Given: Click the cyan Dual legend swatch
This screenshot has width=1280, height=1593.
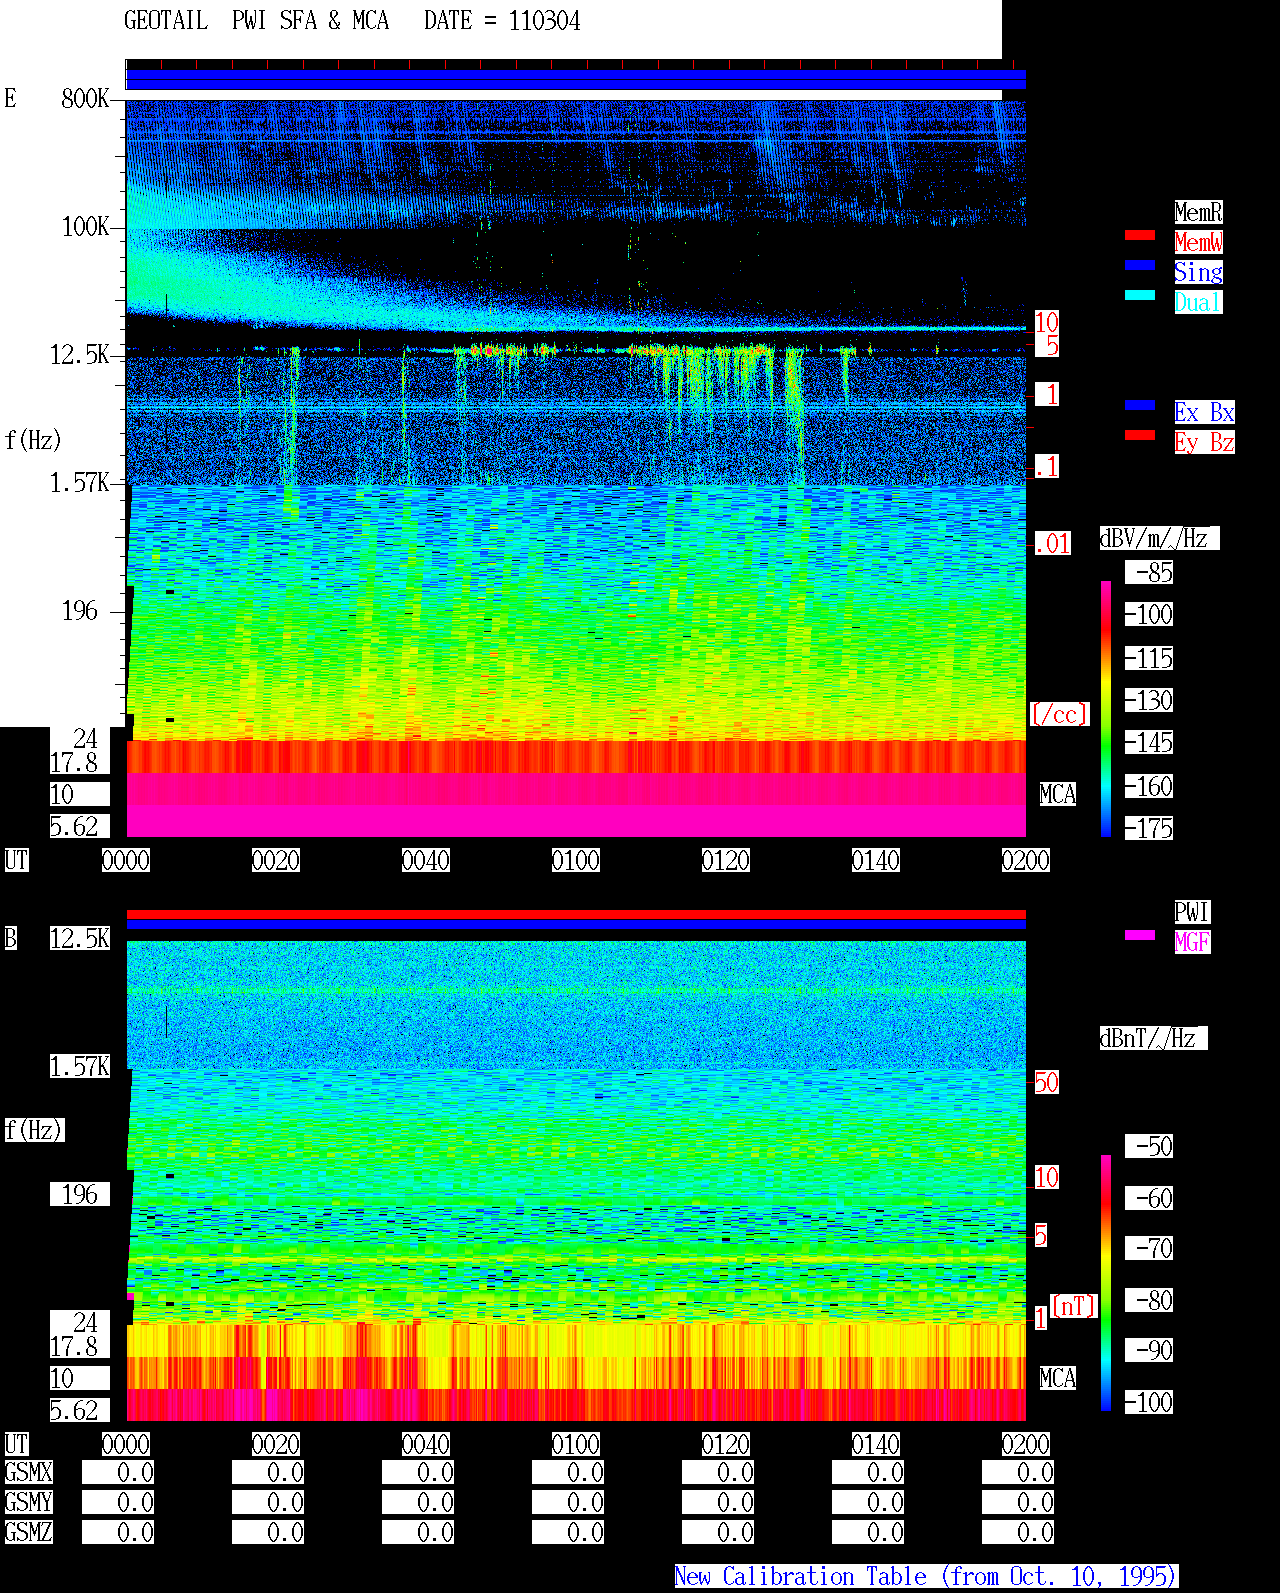Looking at the screenshot, I should [x=1140, y=295].
